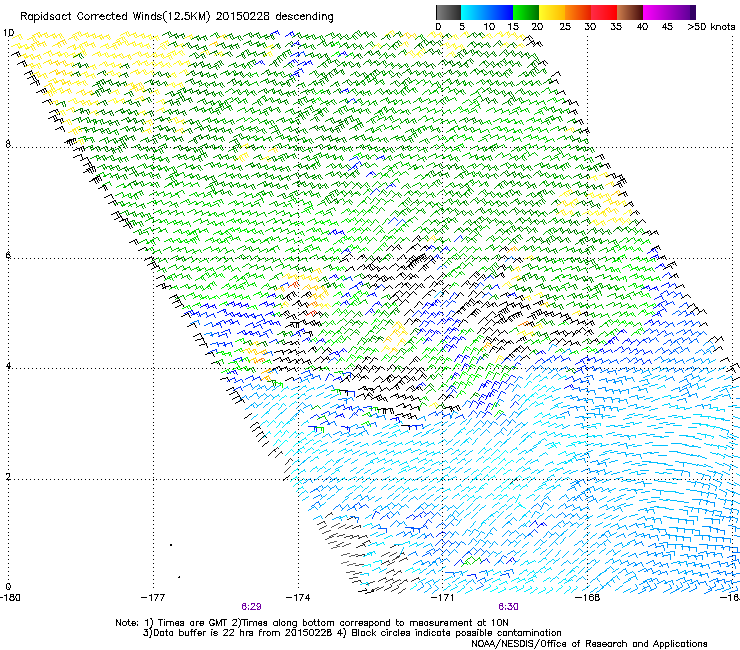Click the green 15-20 knots legend segment
Viewport: 740px width, 650px height.
coord(526,12)
